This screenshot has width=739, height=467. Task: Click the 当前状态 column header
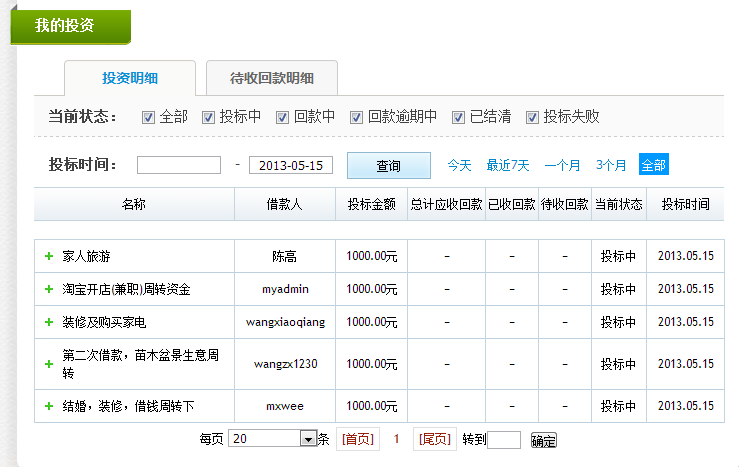point(619,204)
